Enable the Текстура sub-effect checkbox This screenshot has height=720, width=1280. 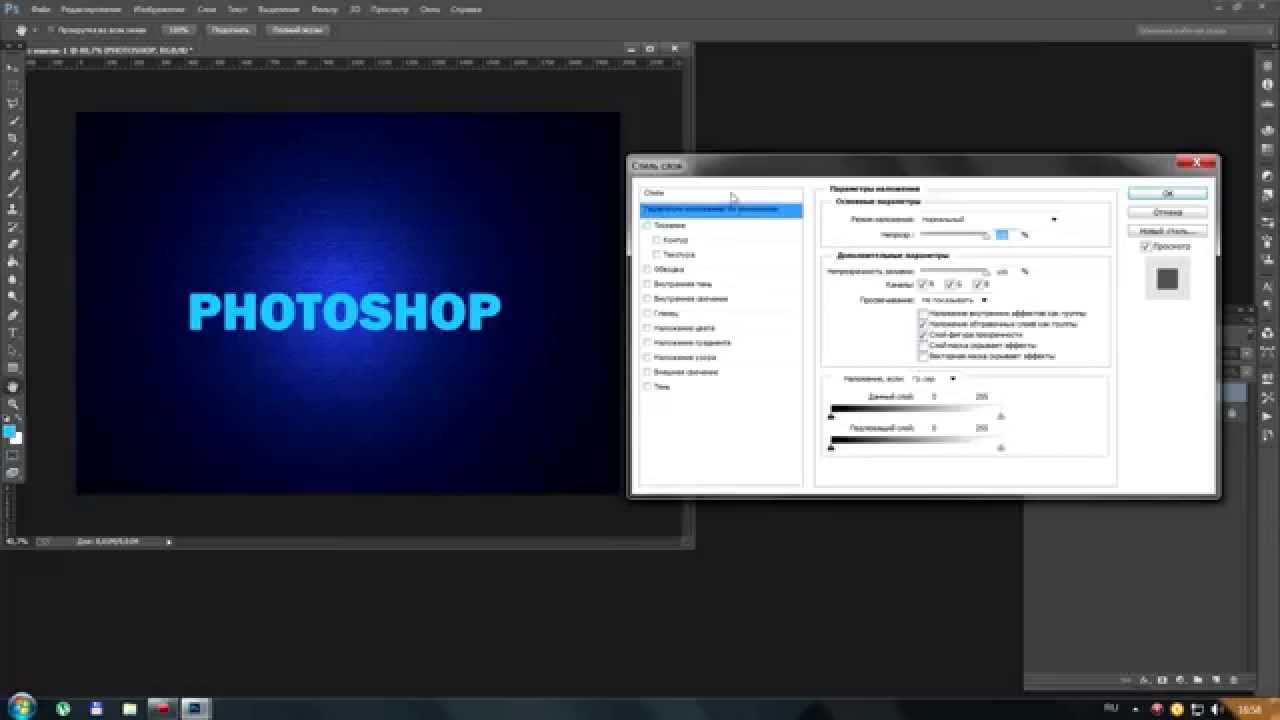[657, 255]
